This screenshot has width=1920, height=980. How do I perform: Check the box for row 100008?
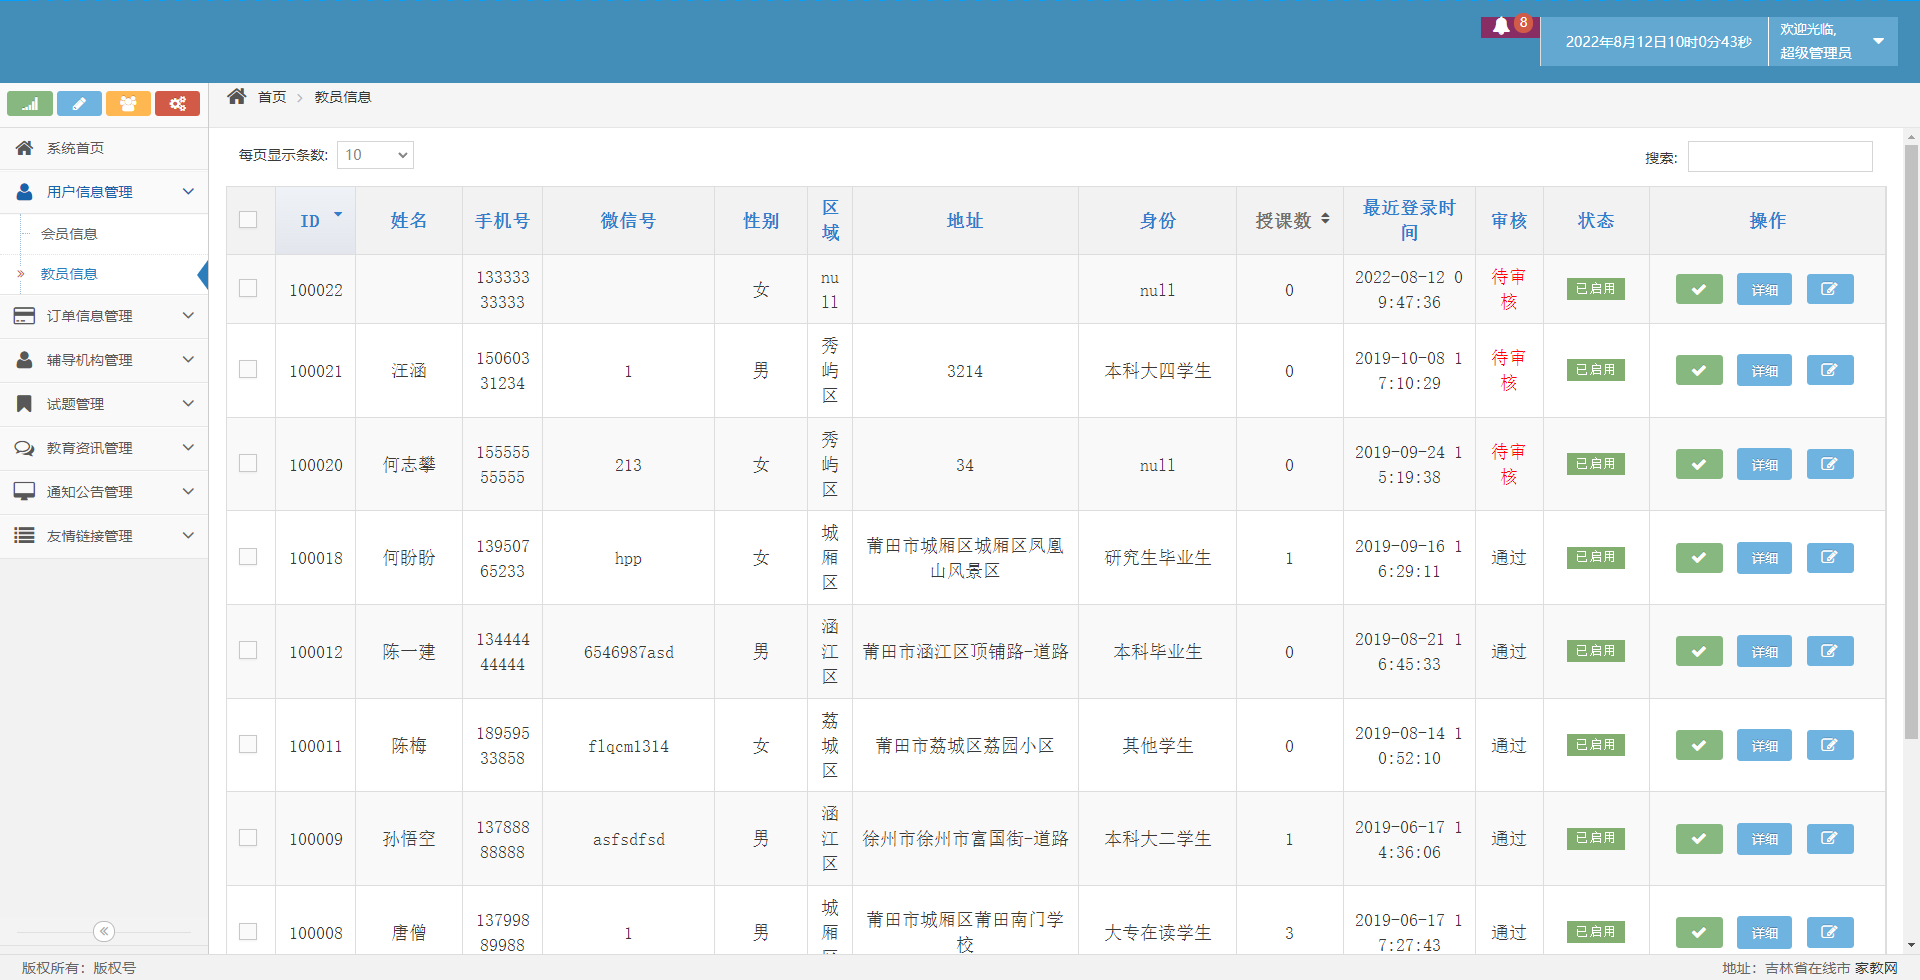point(248,931)
